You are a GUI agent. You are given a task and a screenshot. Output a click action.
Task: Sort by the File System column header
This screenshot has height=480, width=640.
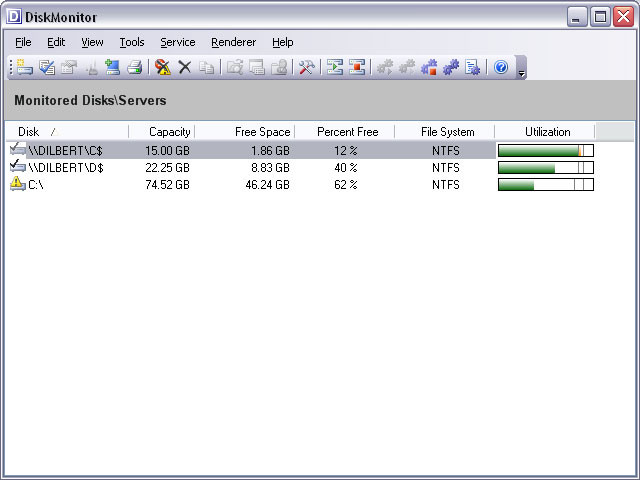444,132
